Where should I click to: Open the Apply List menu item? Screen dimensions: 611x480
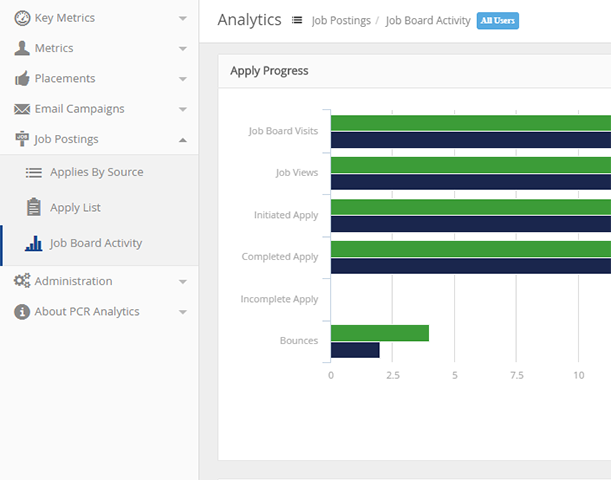tap(75, 207)
